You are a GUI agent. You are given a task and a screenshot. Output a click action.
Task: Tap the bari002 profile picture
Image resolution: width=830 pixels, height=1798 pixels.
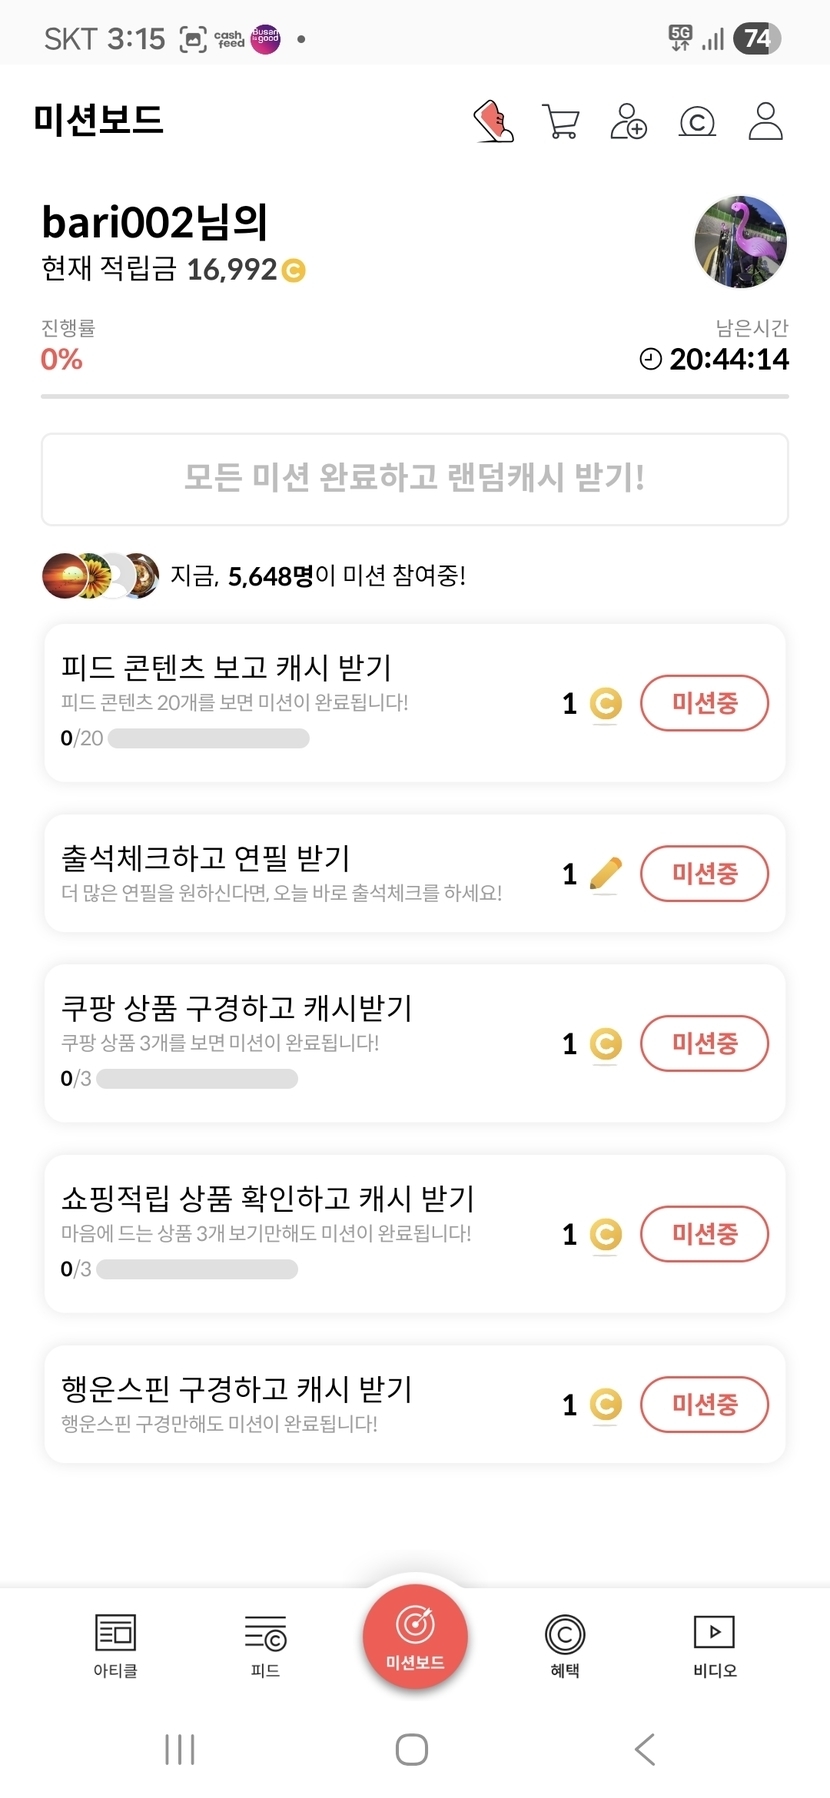[740, 242]
